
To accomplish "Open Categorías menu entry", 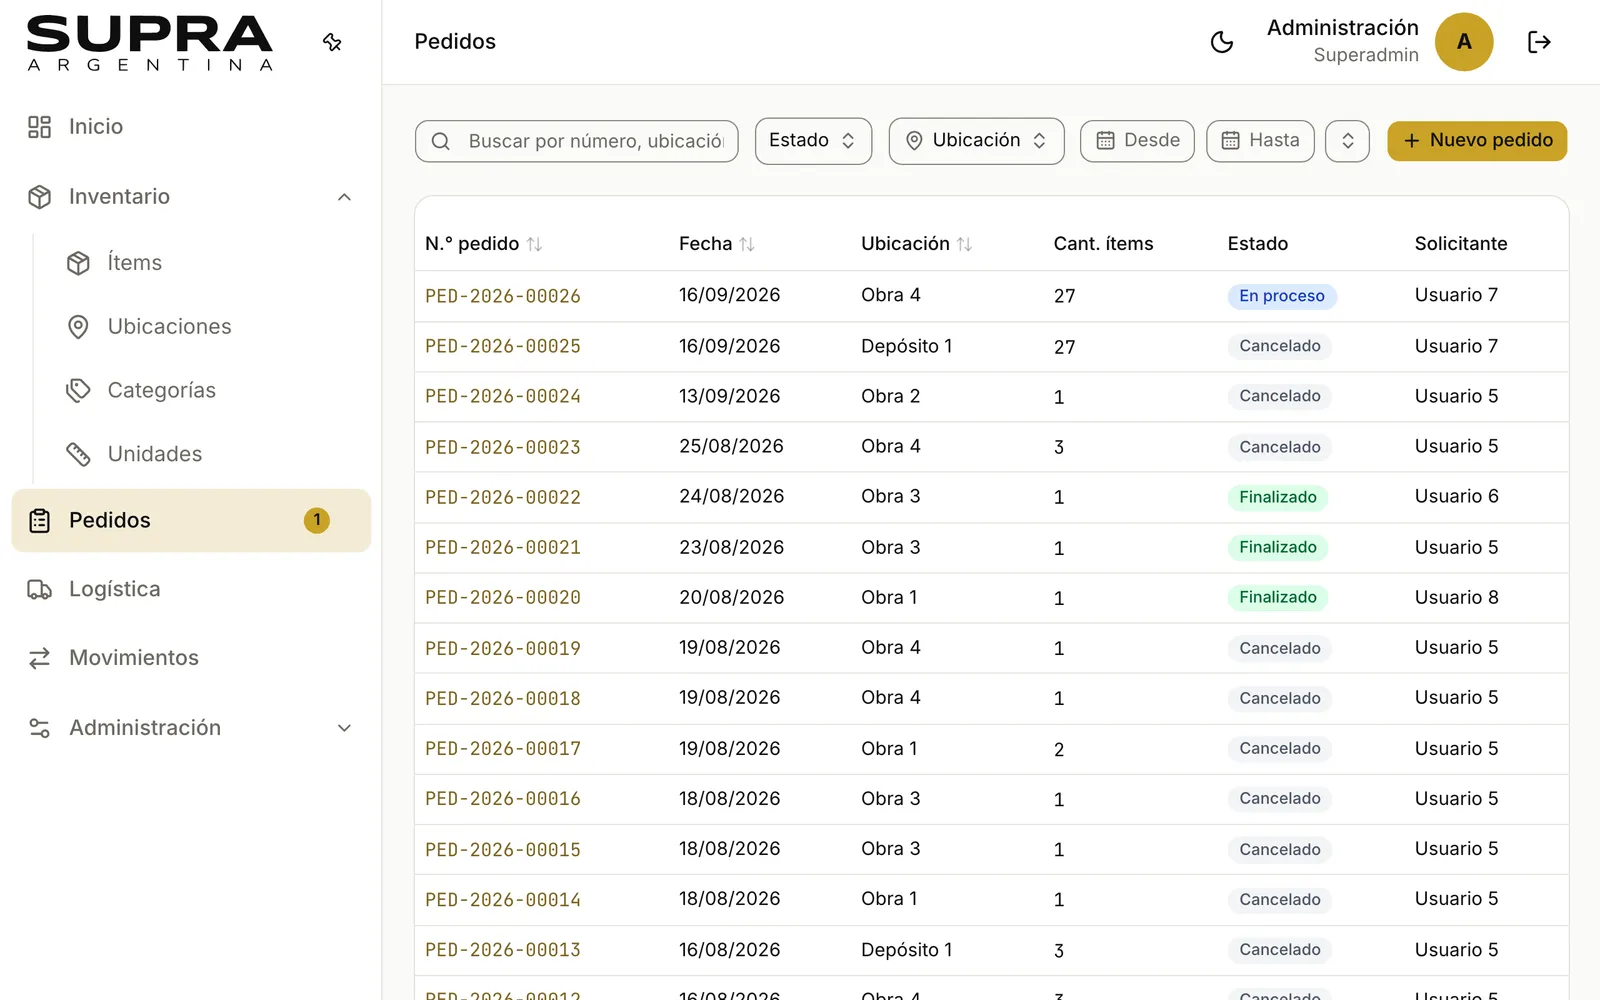I will [162, 391].
